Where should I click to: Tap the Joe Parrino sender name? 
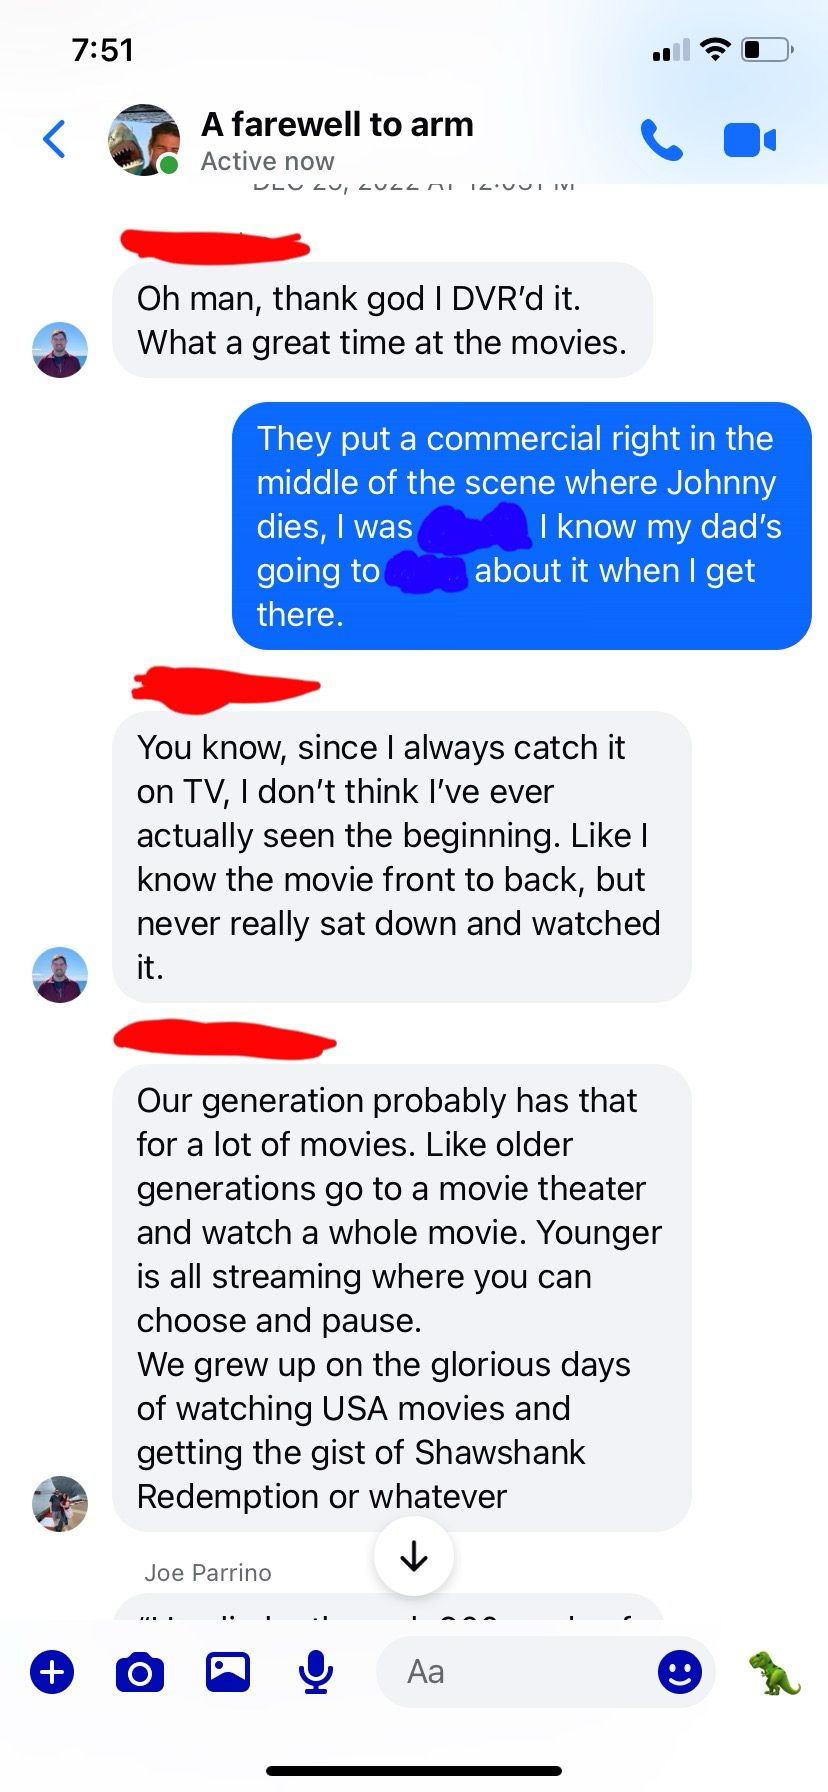[208, 1573]
